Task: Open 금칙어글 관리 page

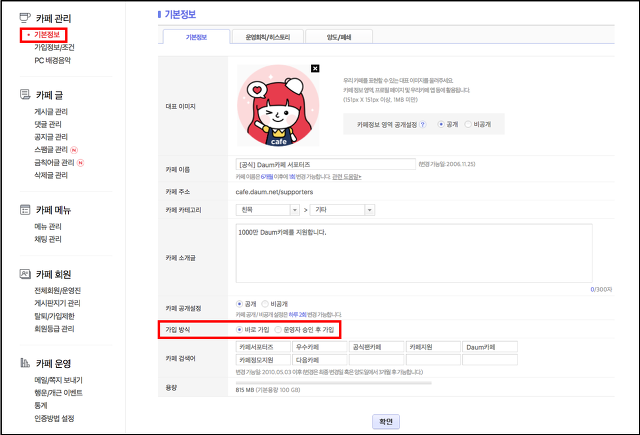Action: tap(54, 162)
